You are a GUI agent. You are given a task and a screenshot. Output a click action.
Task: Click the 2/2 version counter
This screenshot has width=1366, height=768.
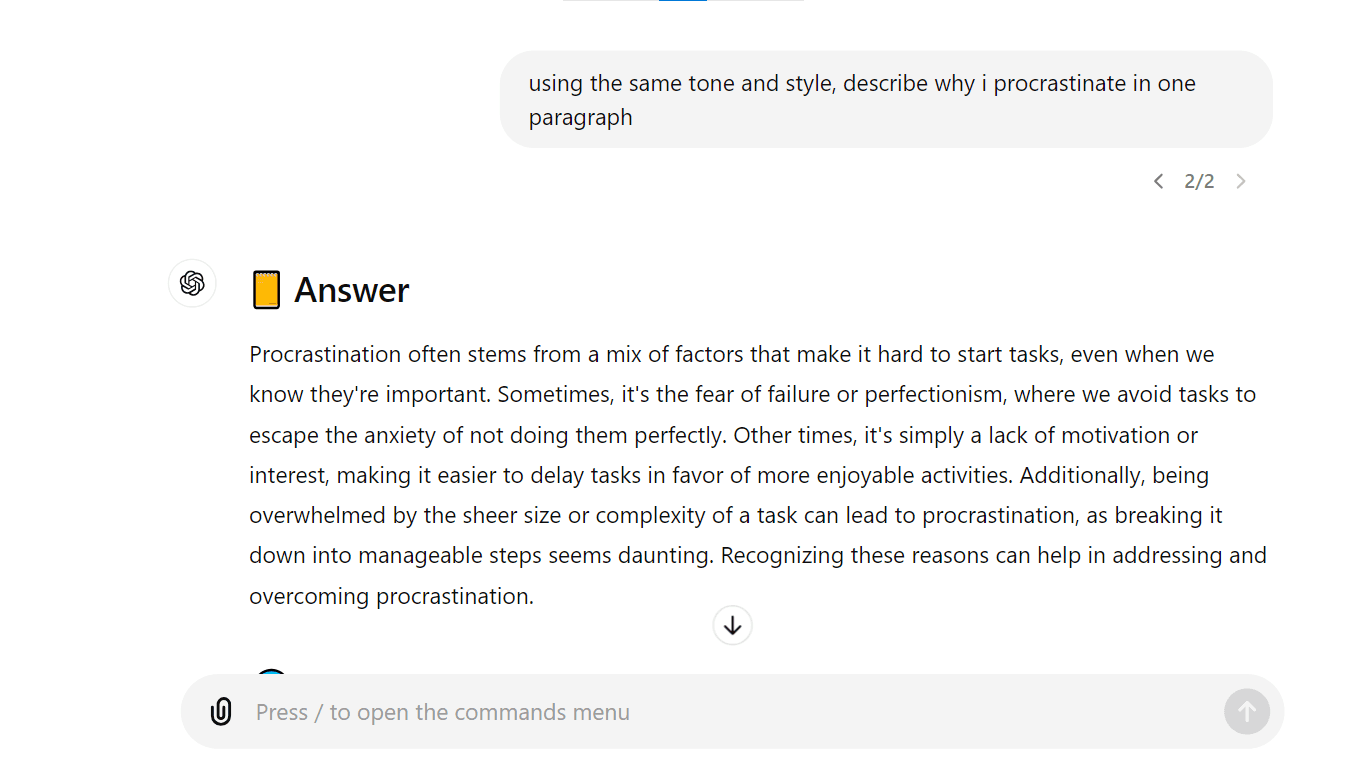pyautogui.click(x=1199, y=181)
